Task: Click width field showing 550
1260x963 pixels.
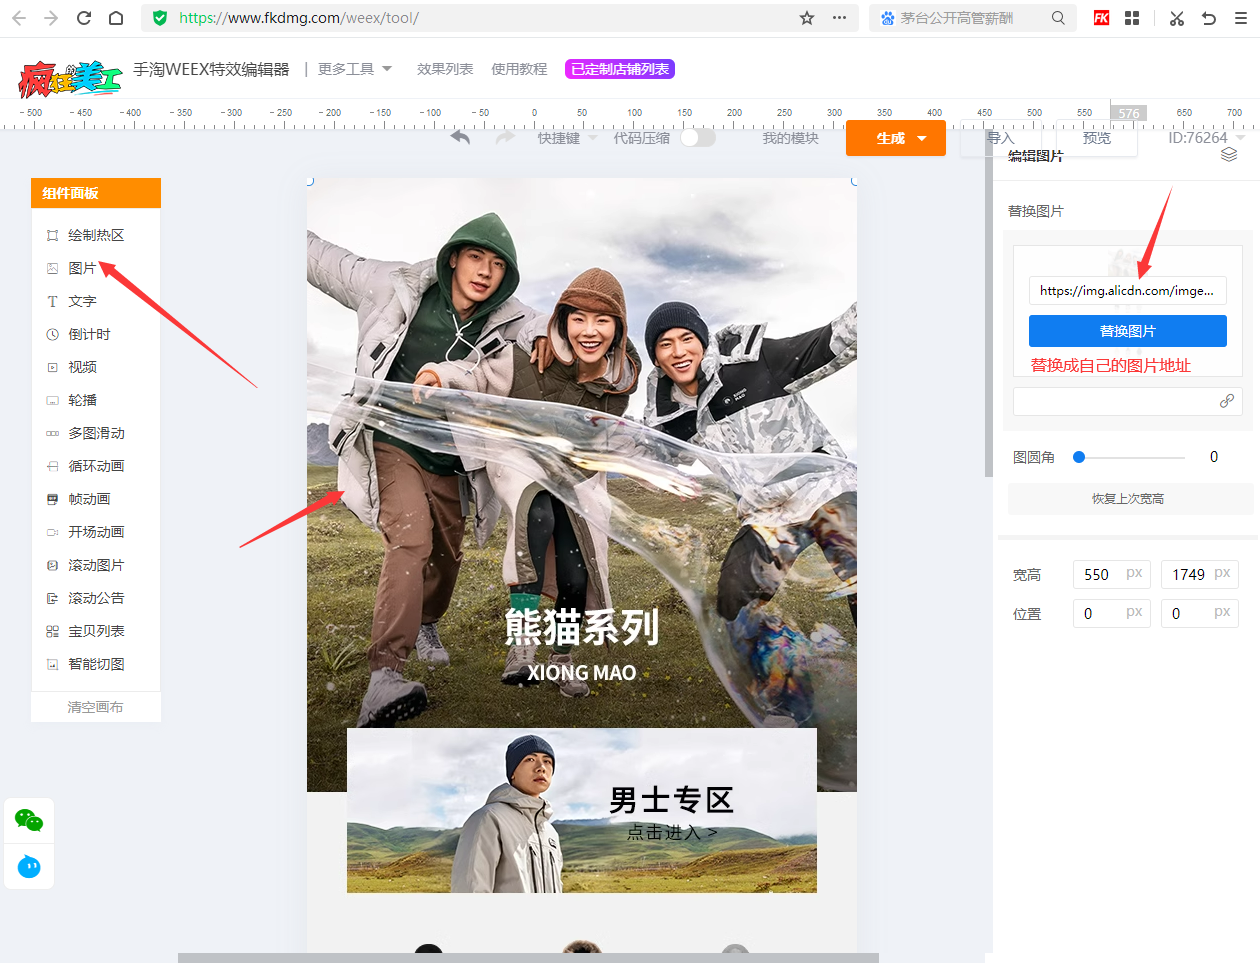Action: (1112, 574)
